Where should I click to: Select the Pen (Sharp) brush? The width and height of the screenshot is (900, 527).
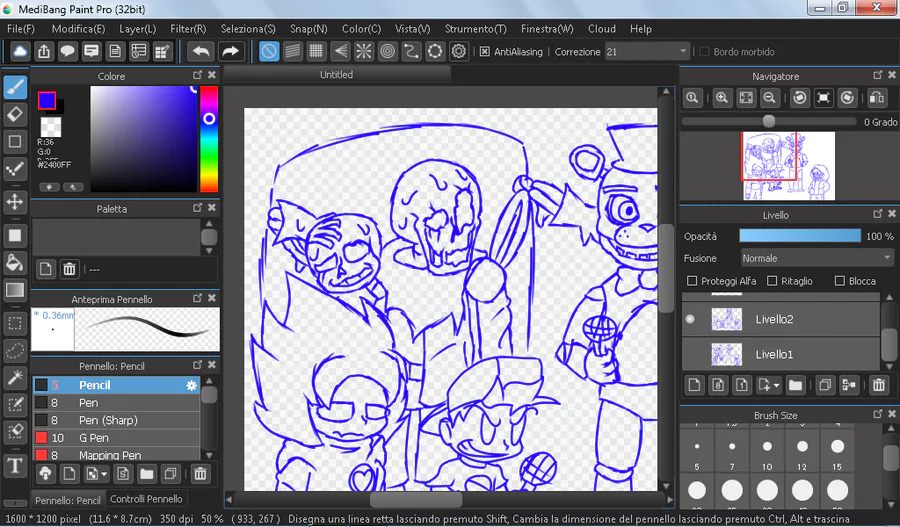[117, 420]
